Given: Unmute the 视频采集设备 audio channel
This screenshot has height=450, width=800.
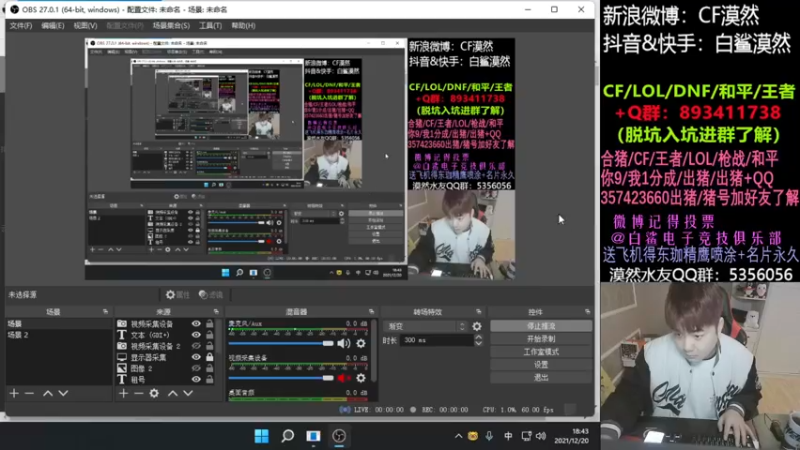Looking at the screenshot, I should pyautogui.click(x=344, y=378).
